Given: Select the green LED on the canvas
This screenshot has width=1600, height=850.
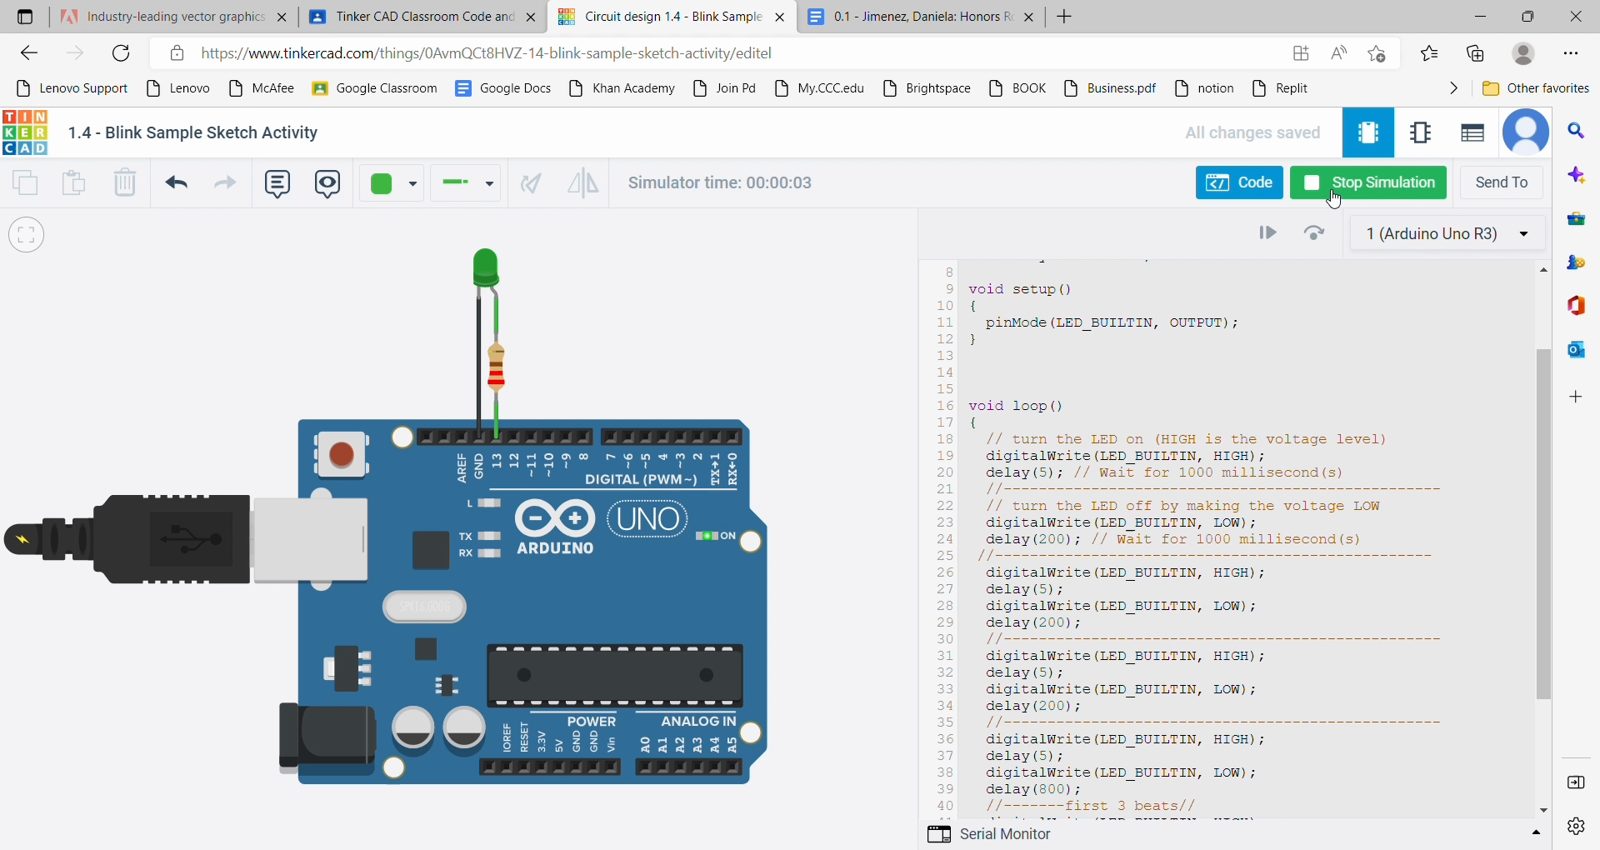Looking at the screenshot, I should pos(486,268).
